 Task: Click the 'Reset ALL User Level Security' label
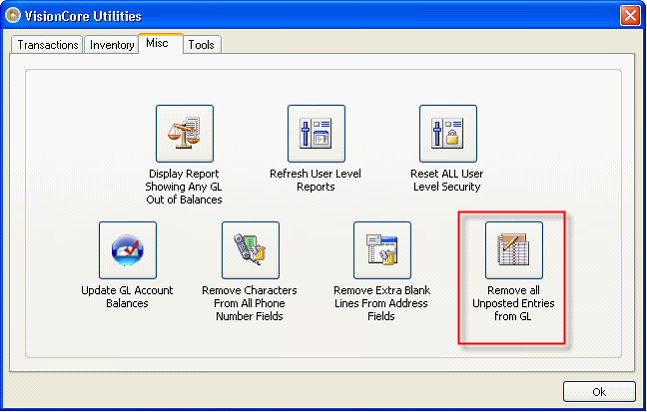[447, 180]
